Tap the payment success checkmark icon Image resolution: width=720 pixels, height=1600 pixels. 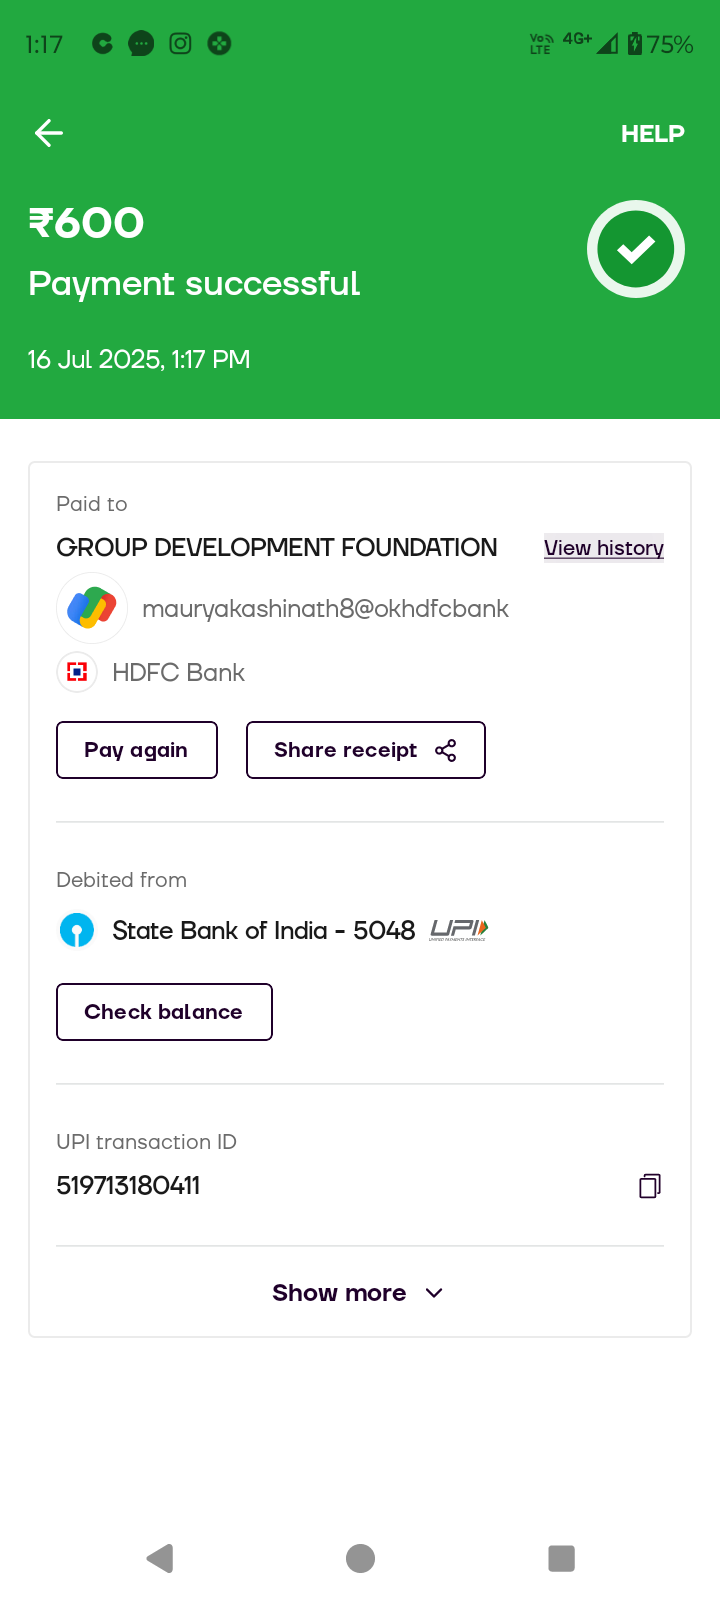point(636,249)
